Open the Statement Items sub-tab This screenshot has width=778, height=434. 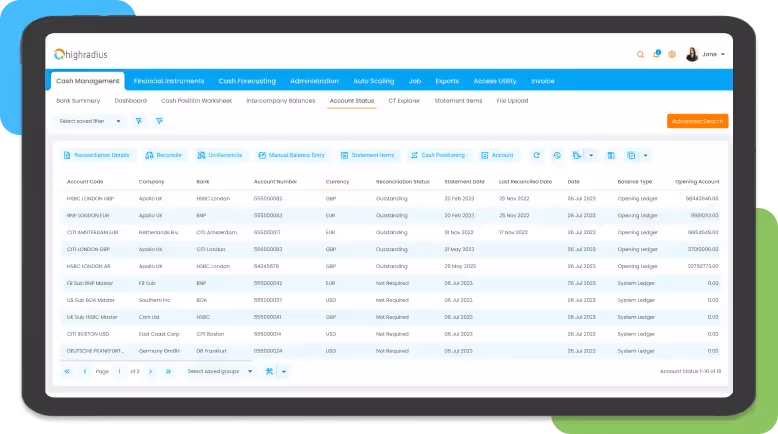pyautogui.click(x=458, y=101)
